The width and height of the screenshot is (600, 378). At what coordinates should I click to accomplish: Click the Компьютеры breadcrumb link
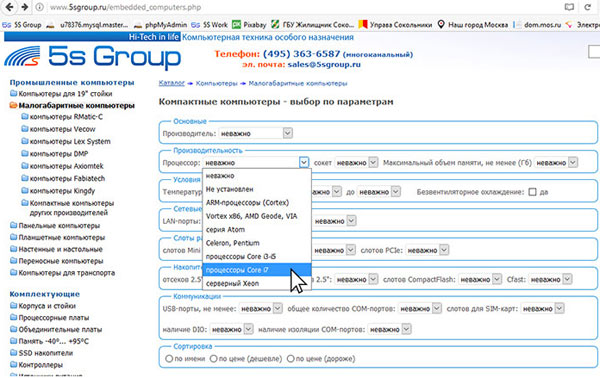[x=217, y=83]
